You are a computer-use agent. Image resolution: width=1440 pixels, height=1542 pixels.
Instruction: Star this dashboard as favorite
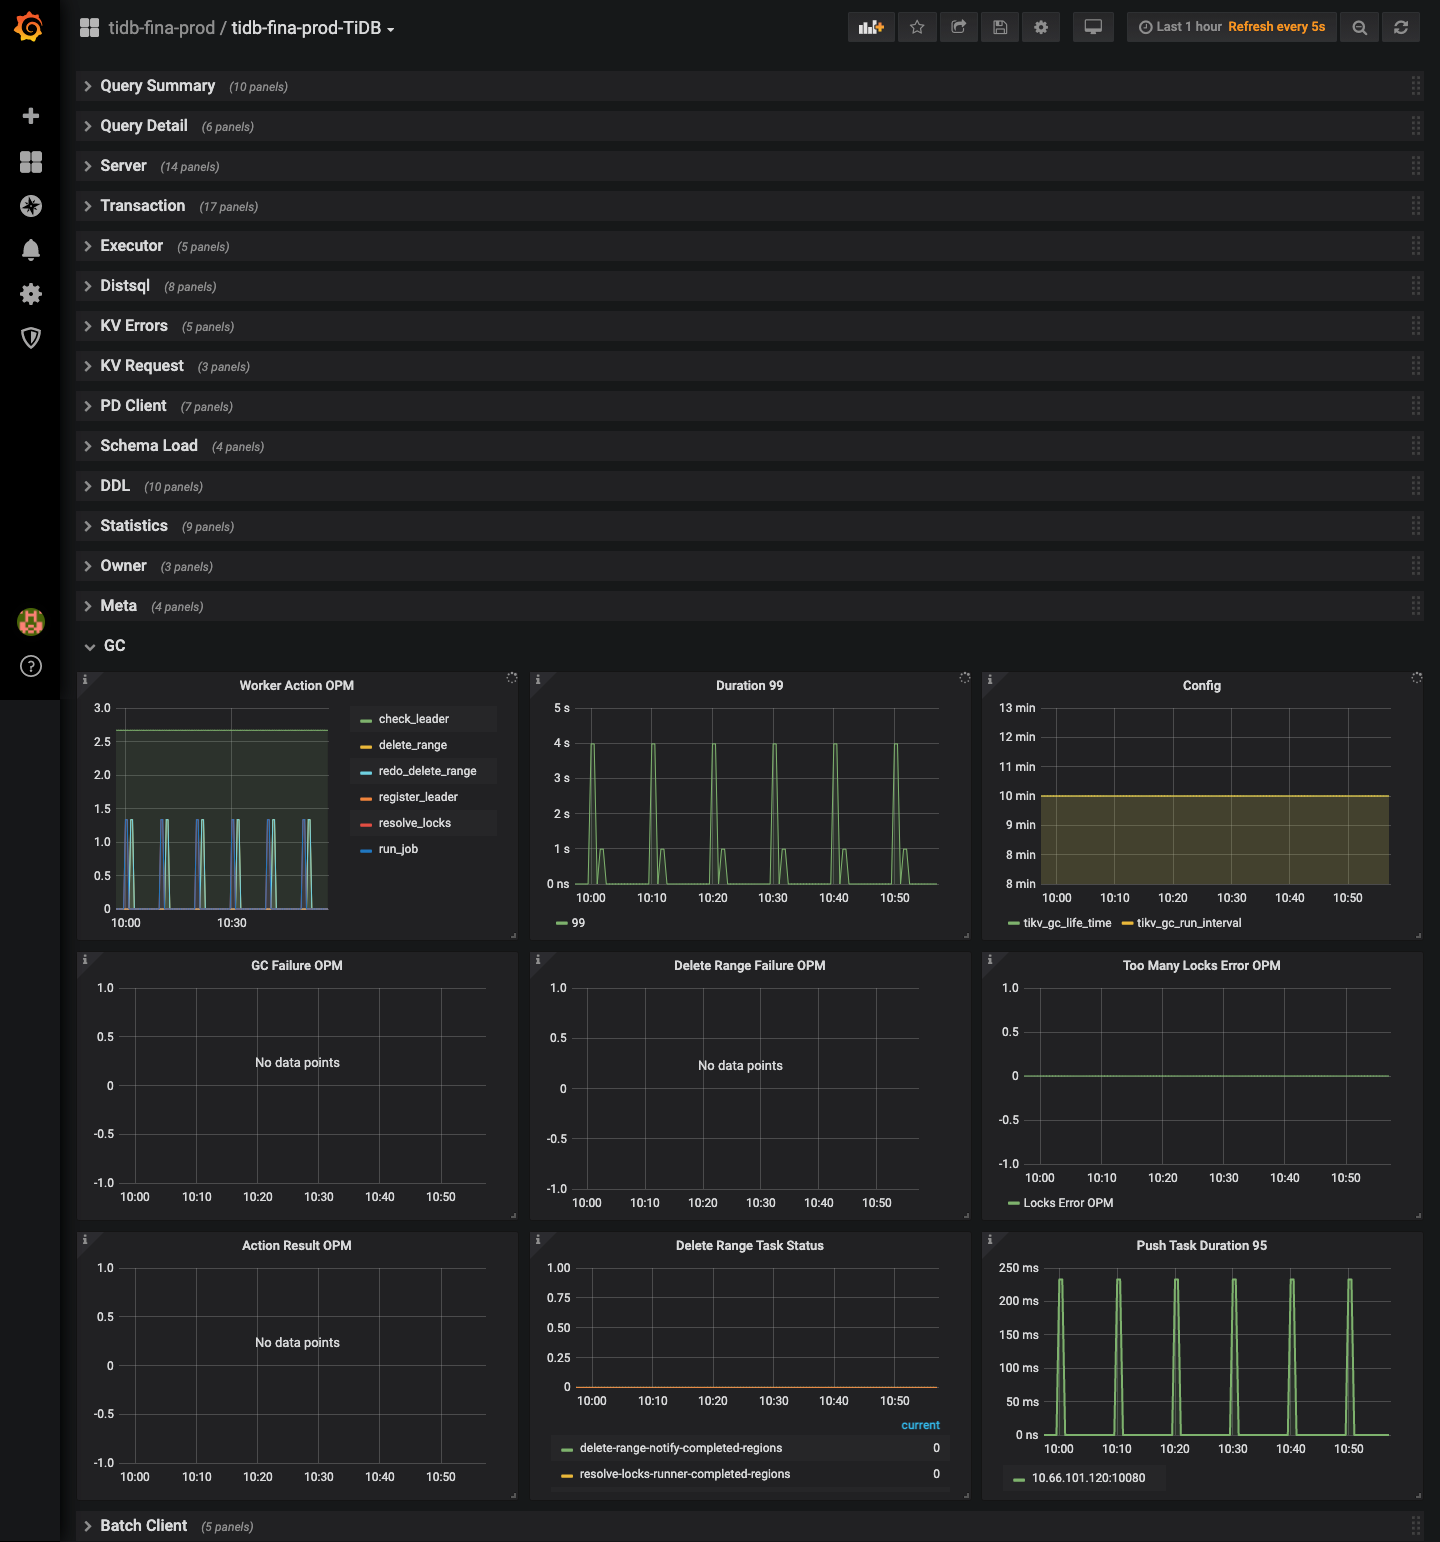(x=917, y=27)
